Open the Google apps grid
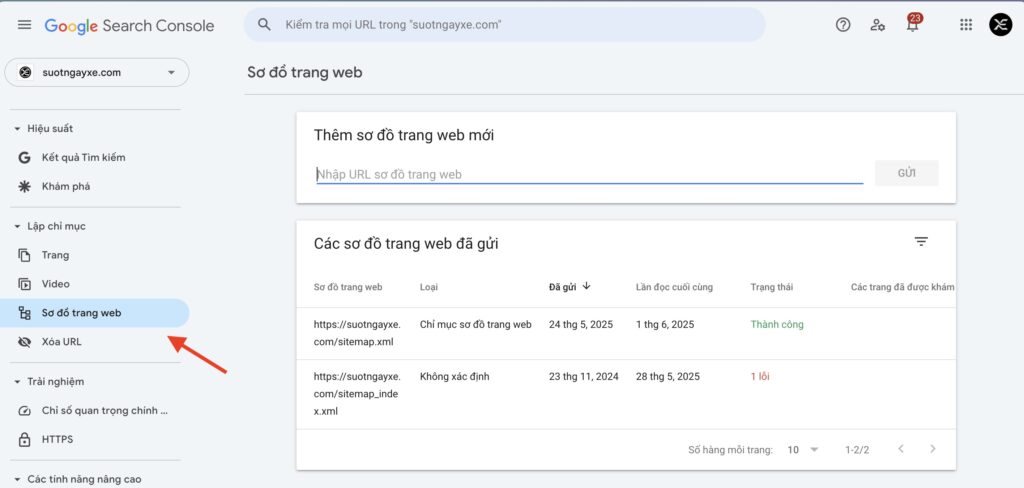The height and width of the screenshot is (488, 1024). point(966,25)
